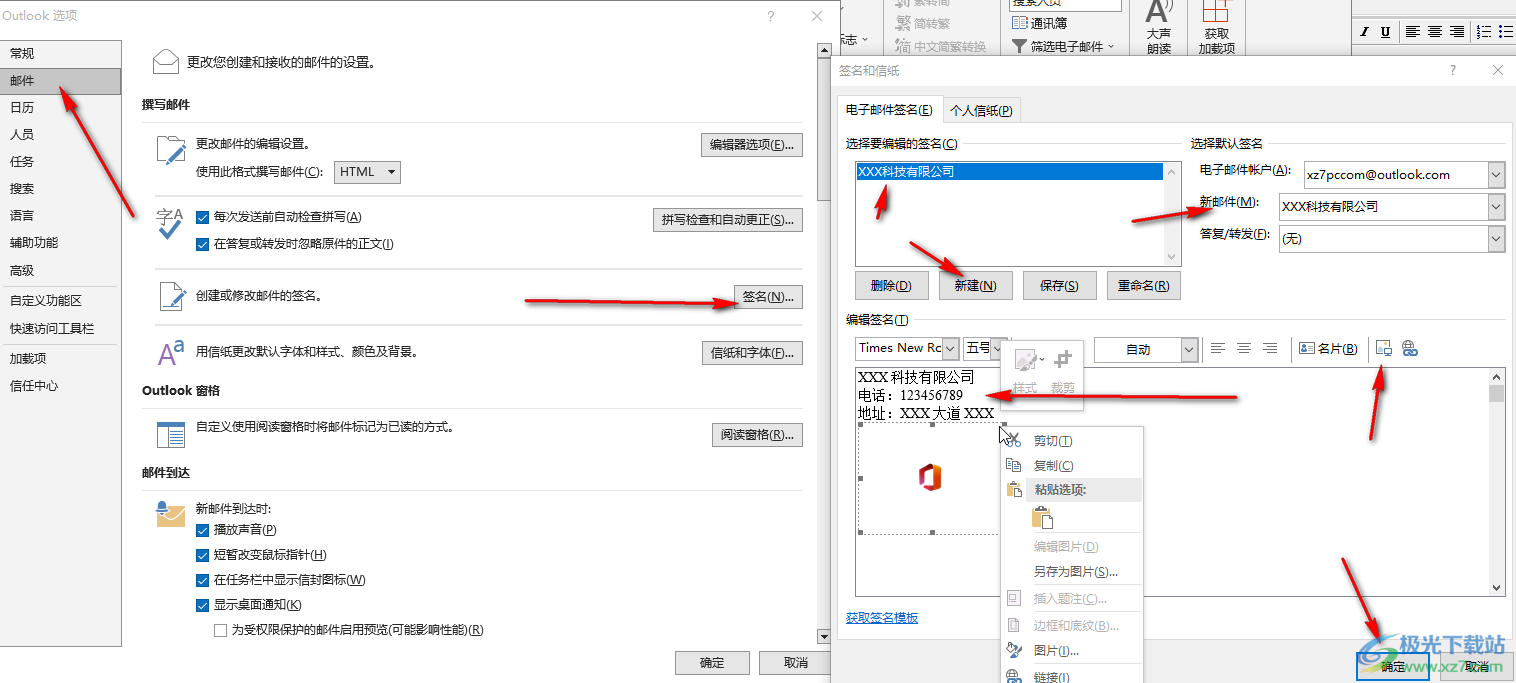
Task: Uncheck the 播放声音 checkbox
Action: pyautogui.click(x=203, y=530)
